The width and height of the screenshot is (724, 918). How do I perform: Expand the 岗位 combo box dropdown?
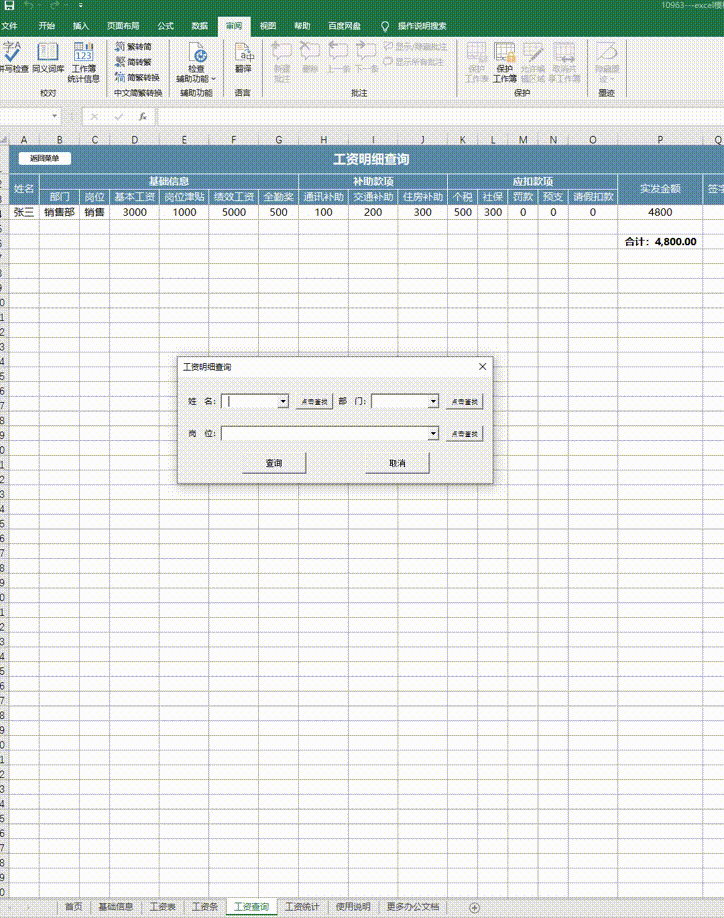(434, 434)
